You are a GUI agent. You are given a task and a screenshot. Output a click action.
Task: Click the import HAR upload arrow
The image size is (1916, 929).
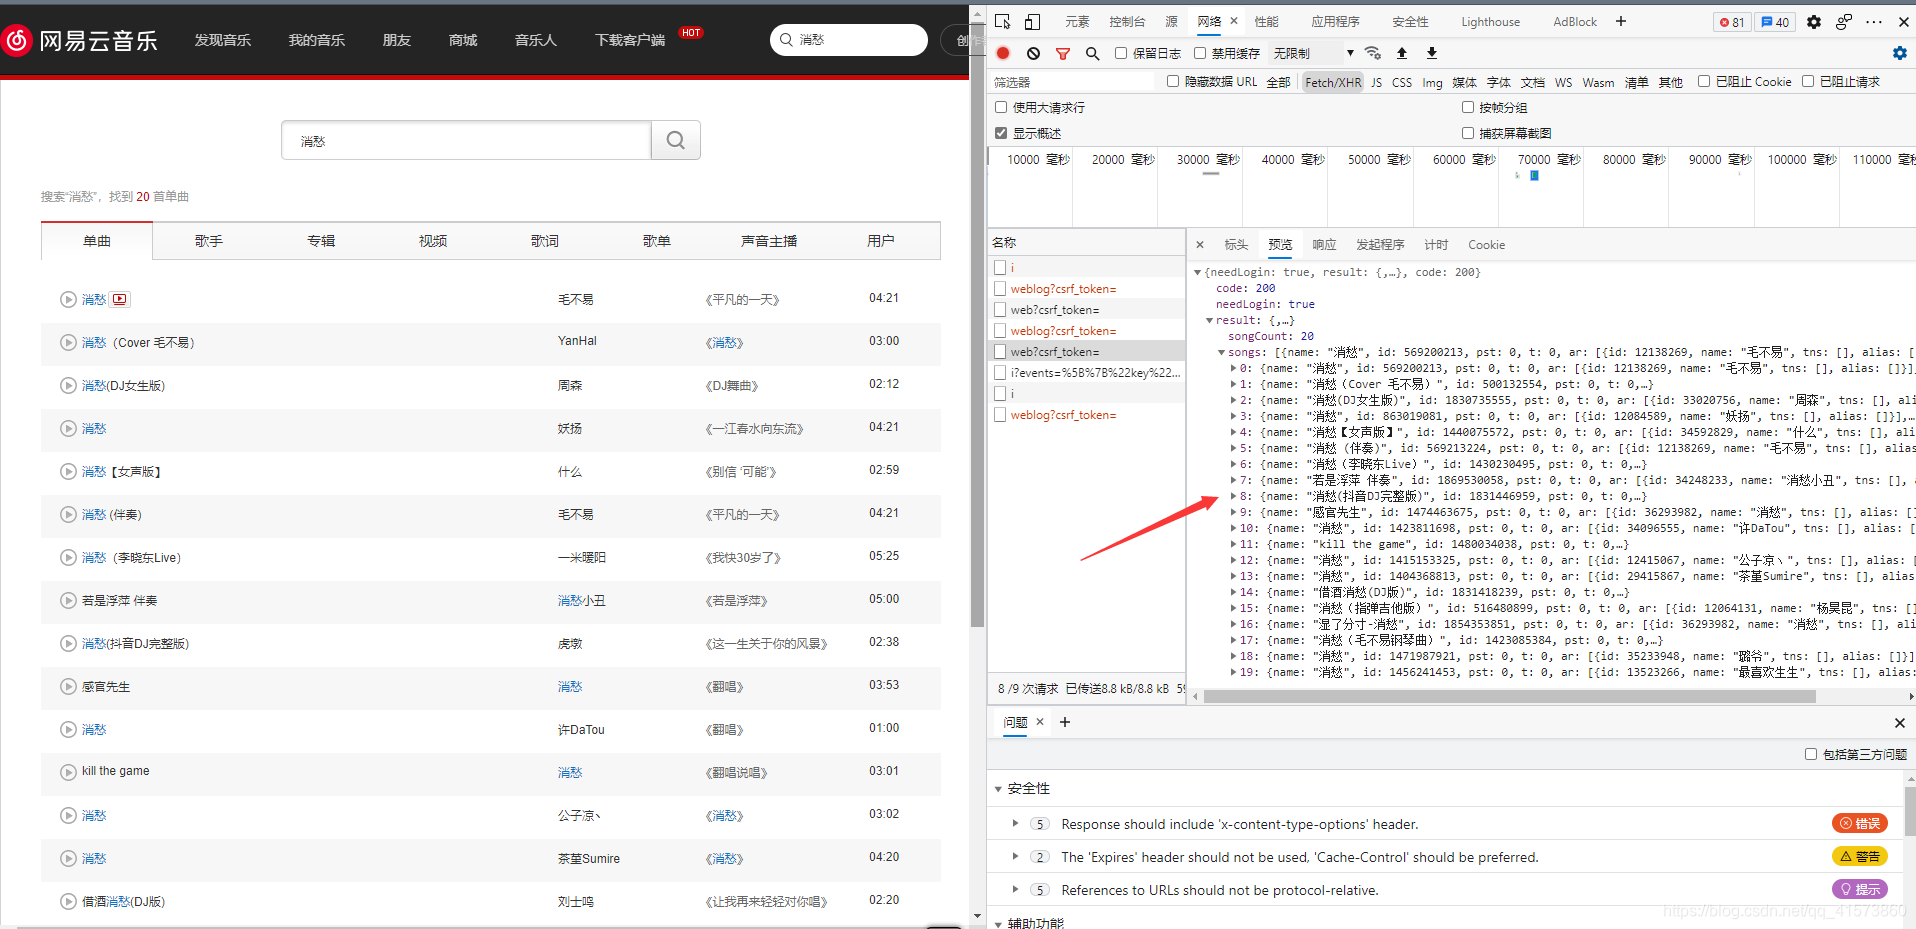click(1402, 53)
